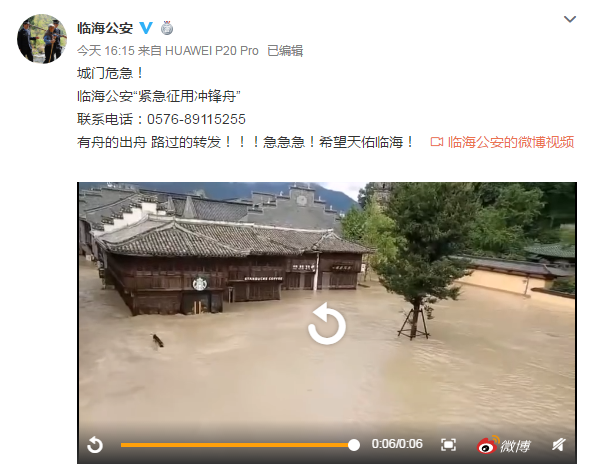The height and width of the screenshot is (473, 595).
Task: Seek using the orange video progress bar
Action: click(x=237, y=445)
